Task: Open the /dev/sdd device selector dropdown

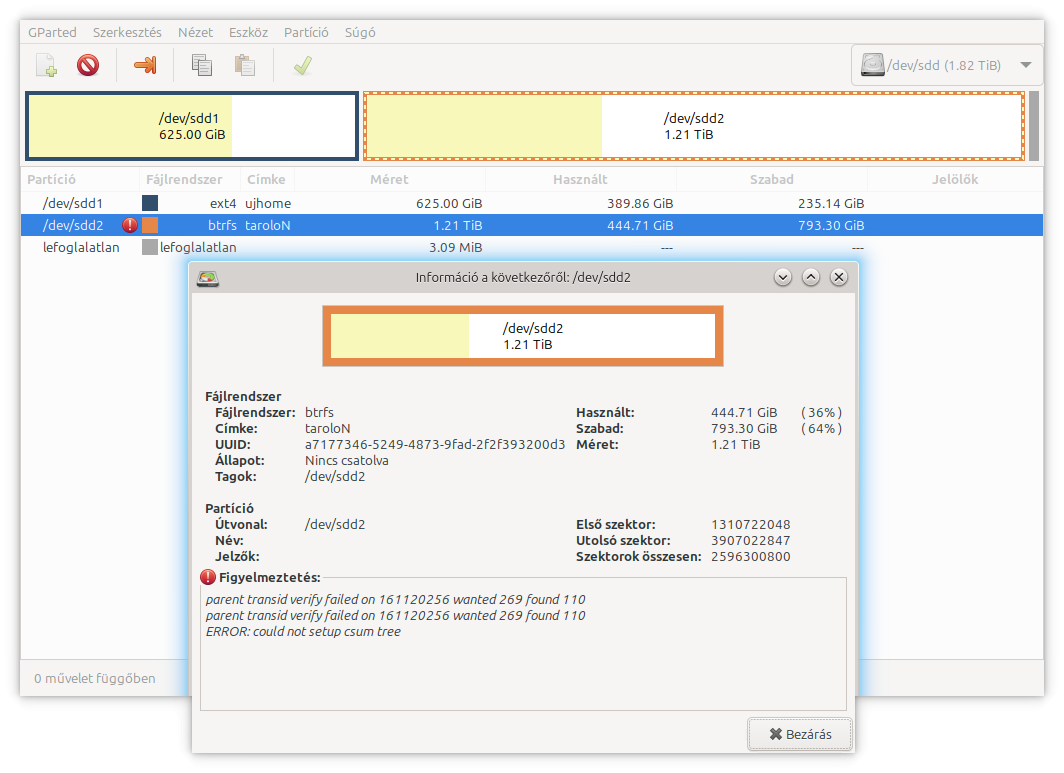Action: point(946,66)
